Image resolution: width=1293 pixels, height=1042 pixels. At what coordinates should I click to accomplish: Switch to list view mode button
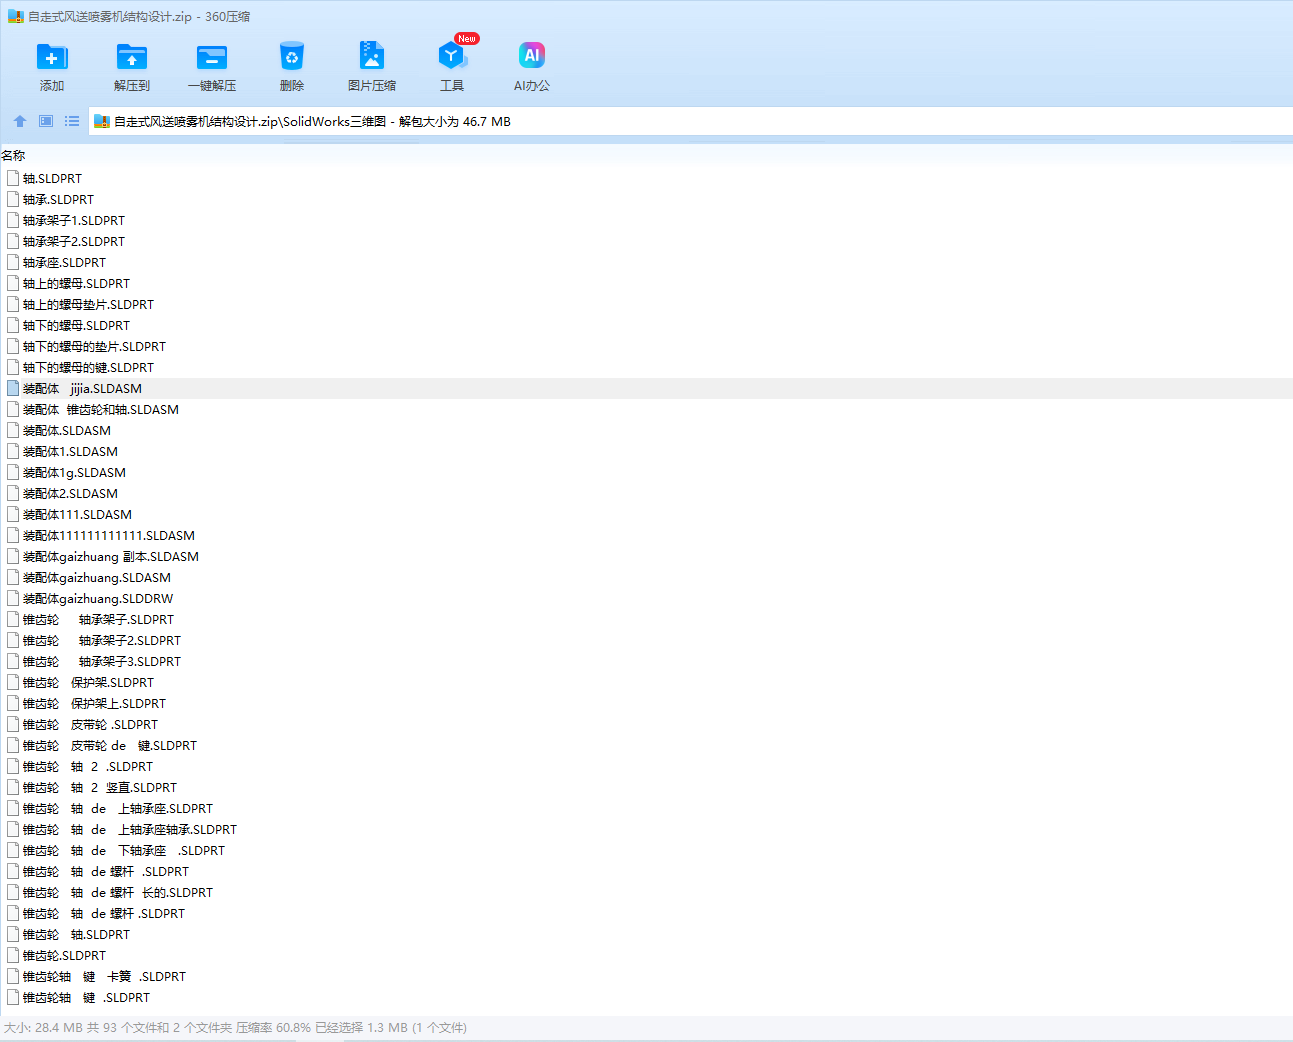pyautogui.click(x=72, y=121)
